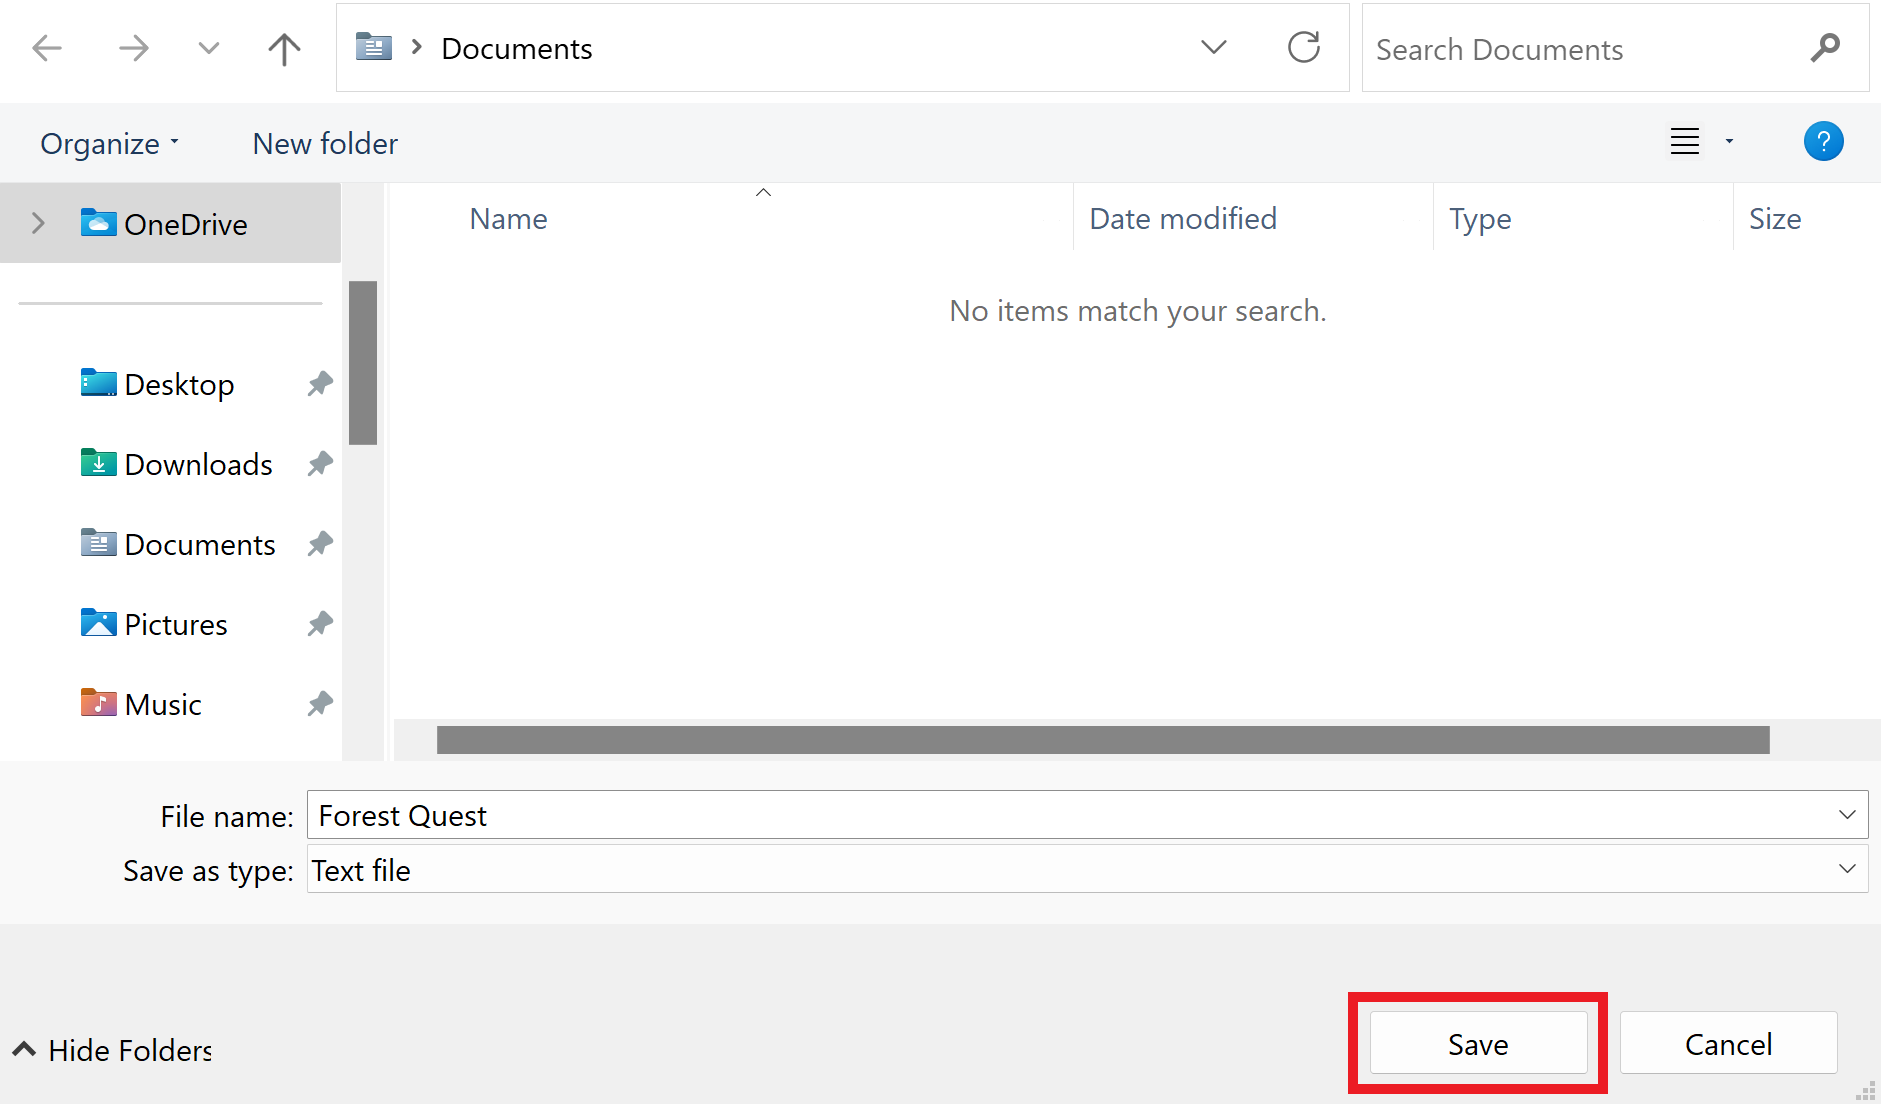
Task: Expand the address bar dropdown
Action: pos(1213,47)
